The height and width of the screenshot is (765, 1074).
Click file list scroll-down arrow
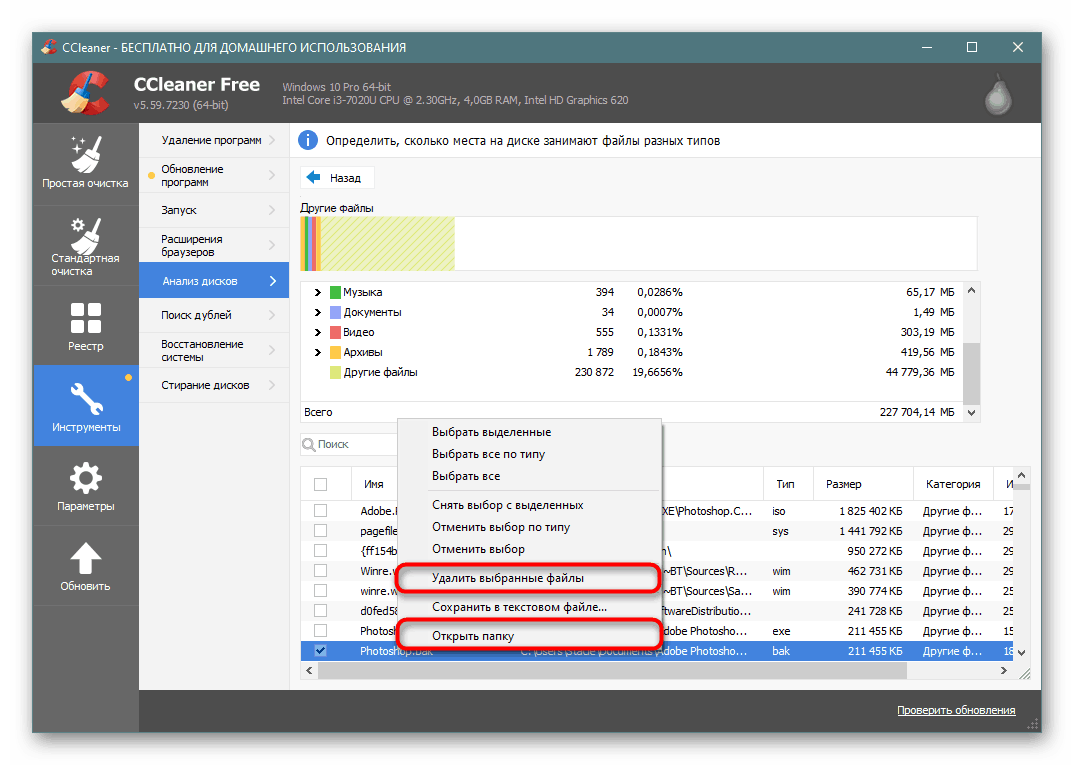1021,653
